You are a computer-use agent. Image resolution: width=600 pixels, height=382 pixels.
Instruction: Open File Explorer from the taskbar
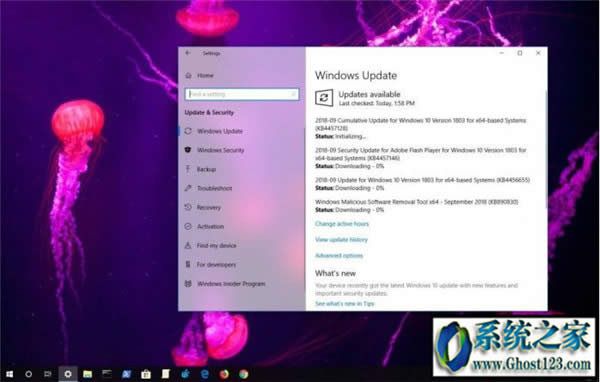[x=88, y=374]
